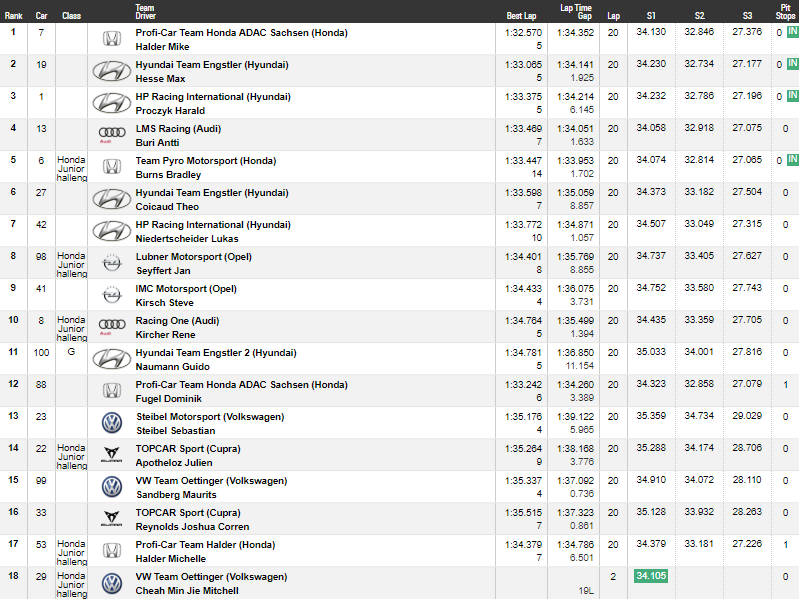799x601 pixels.
Task: Click the Class value G for car 100
Action: (71, 352)
